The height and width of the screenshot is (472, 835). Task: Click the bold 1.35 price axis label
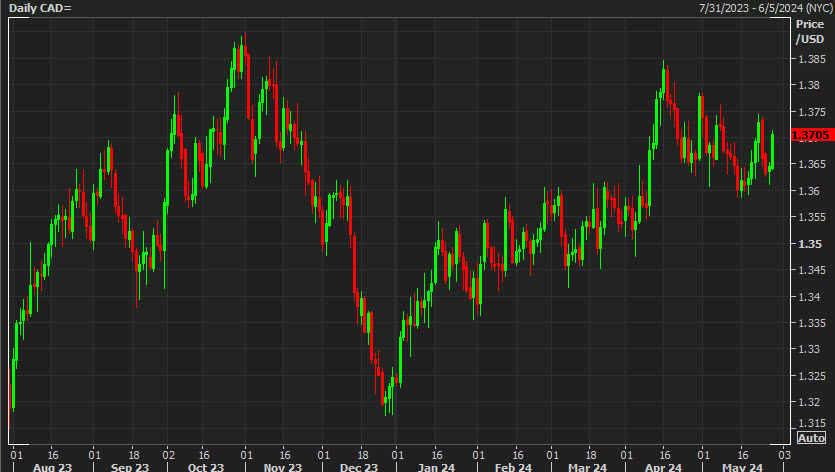[x=809, y=243]
